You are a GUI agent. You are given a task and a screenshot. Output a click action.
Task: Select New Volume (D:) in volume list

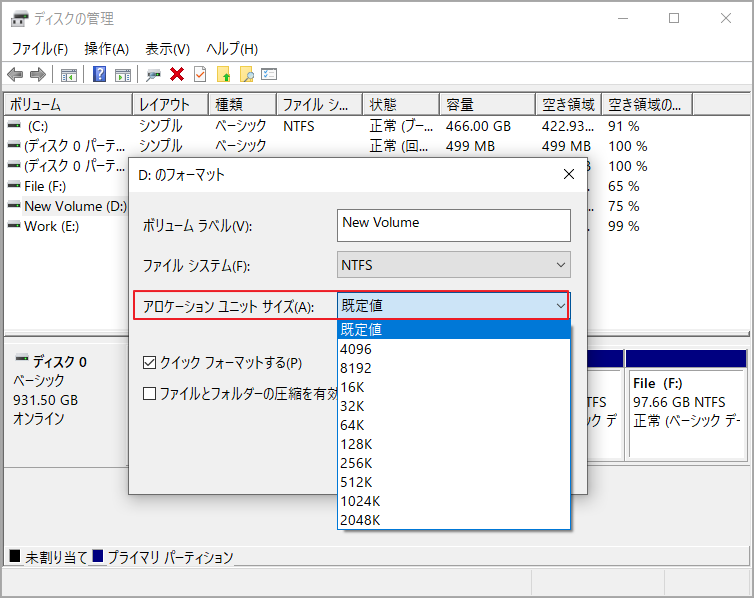(67, 206)
